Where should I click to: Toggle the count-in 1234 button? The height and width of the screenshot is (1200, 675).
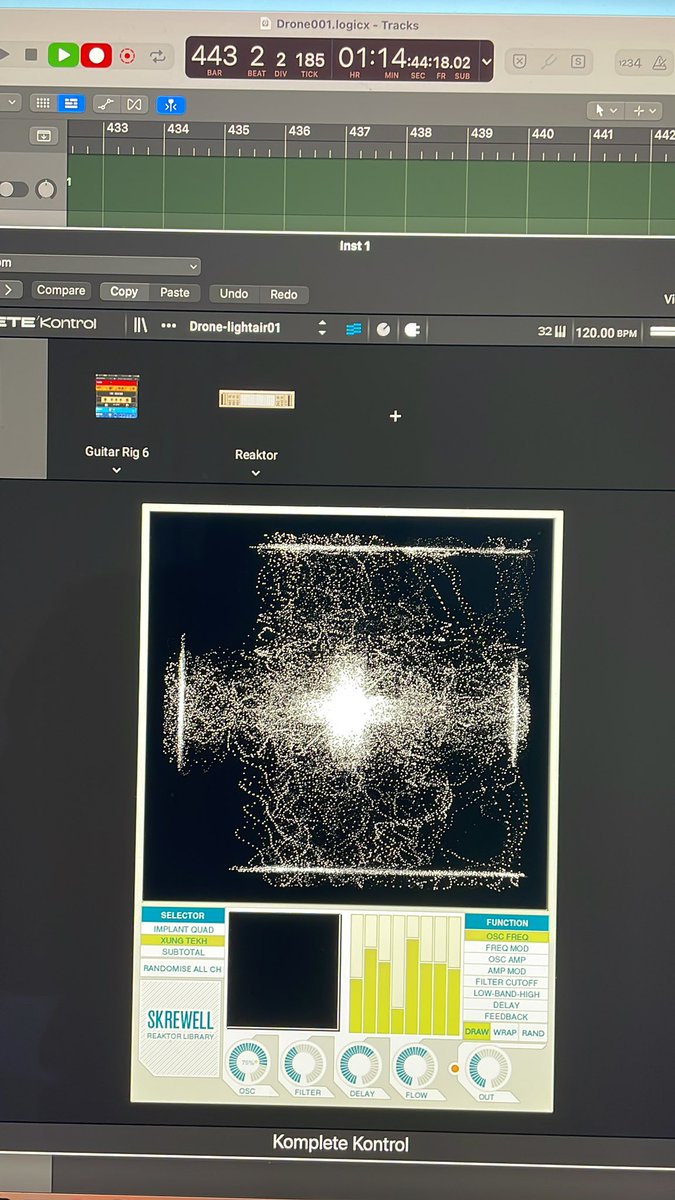[x=629, y=62]
